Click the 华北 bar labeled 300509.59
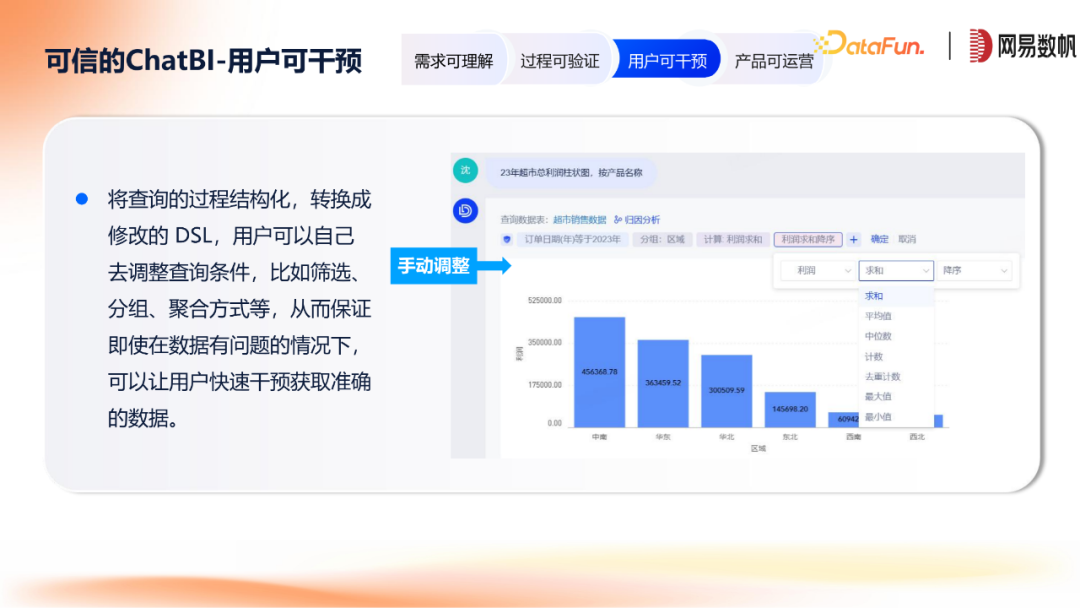The width and height of the screenshot is (1080, 608). click(x=727, y=390)
